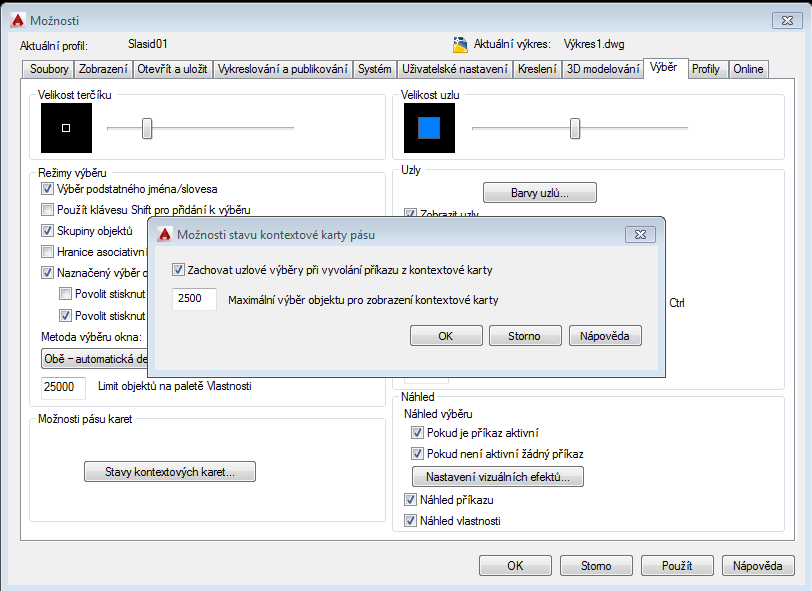Click the AutoCAD logo in Možnosti title bar
Viewport: 812px width, 591px height.
16,20
